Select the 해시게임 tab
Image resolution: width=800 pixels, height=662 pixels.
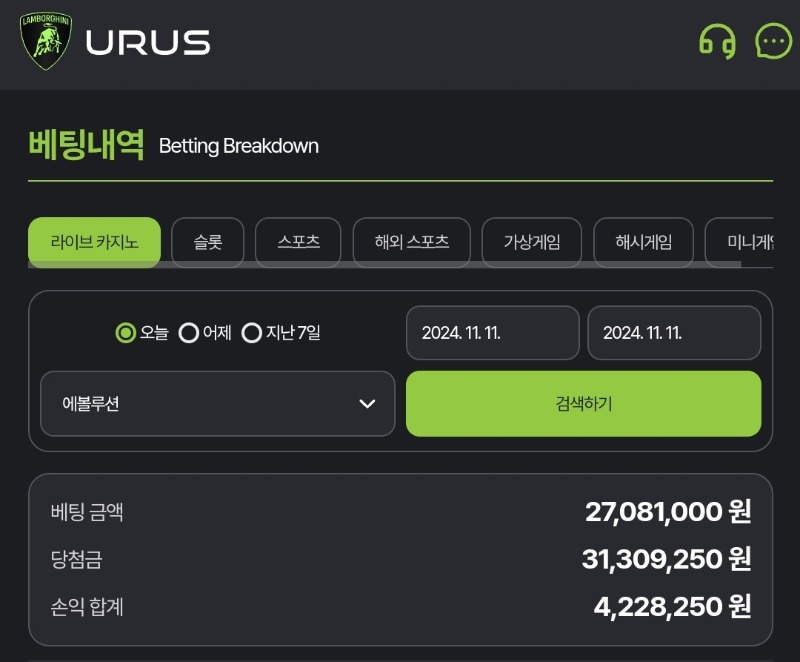pos(643,242)
